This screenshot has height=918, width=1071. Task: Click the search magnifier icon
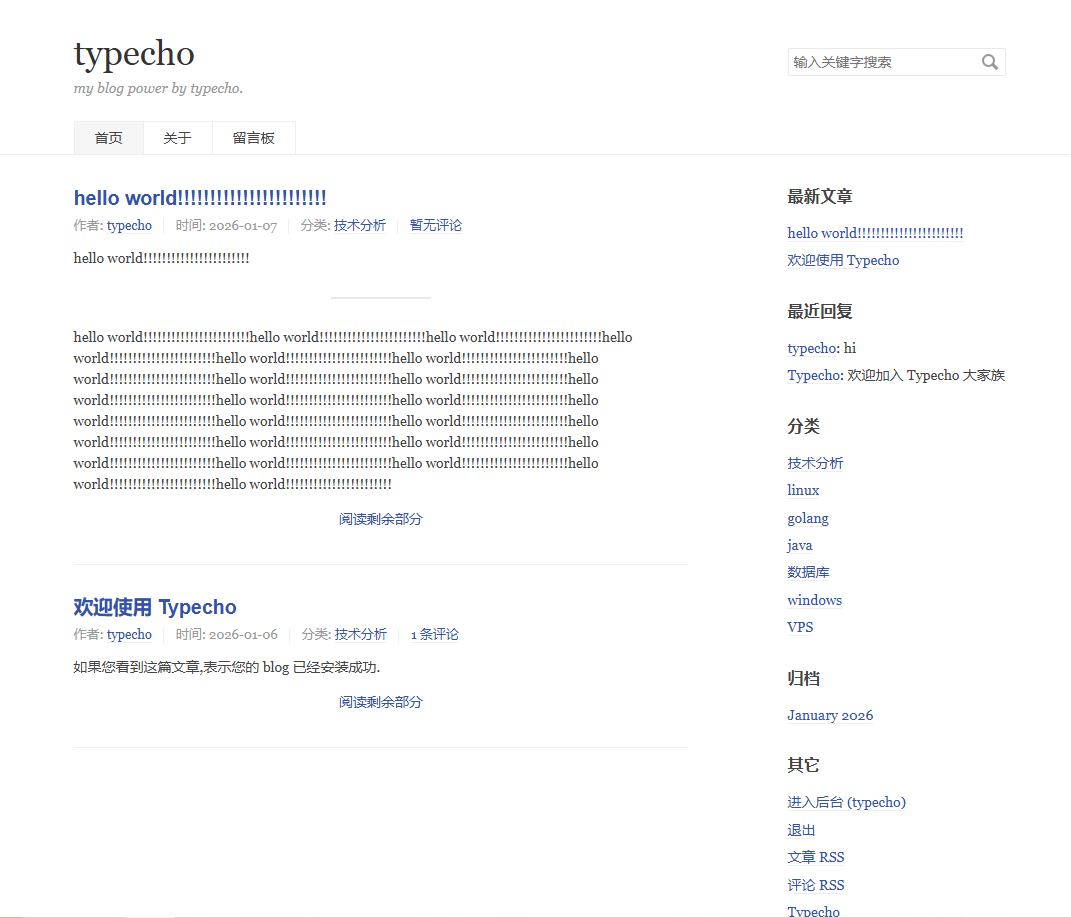pyautogui.click(x=990, y=62)
